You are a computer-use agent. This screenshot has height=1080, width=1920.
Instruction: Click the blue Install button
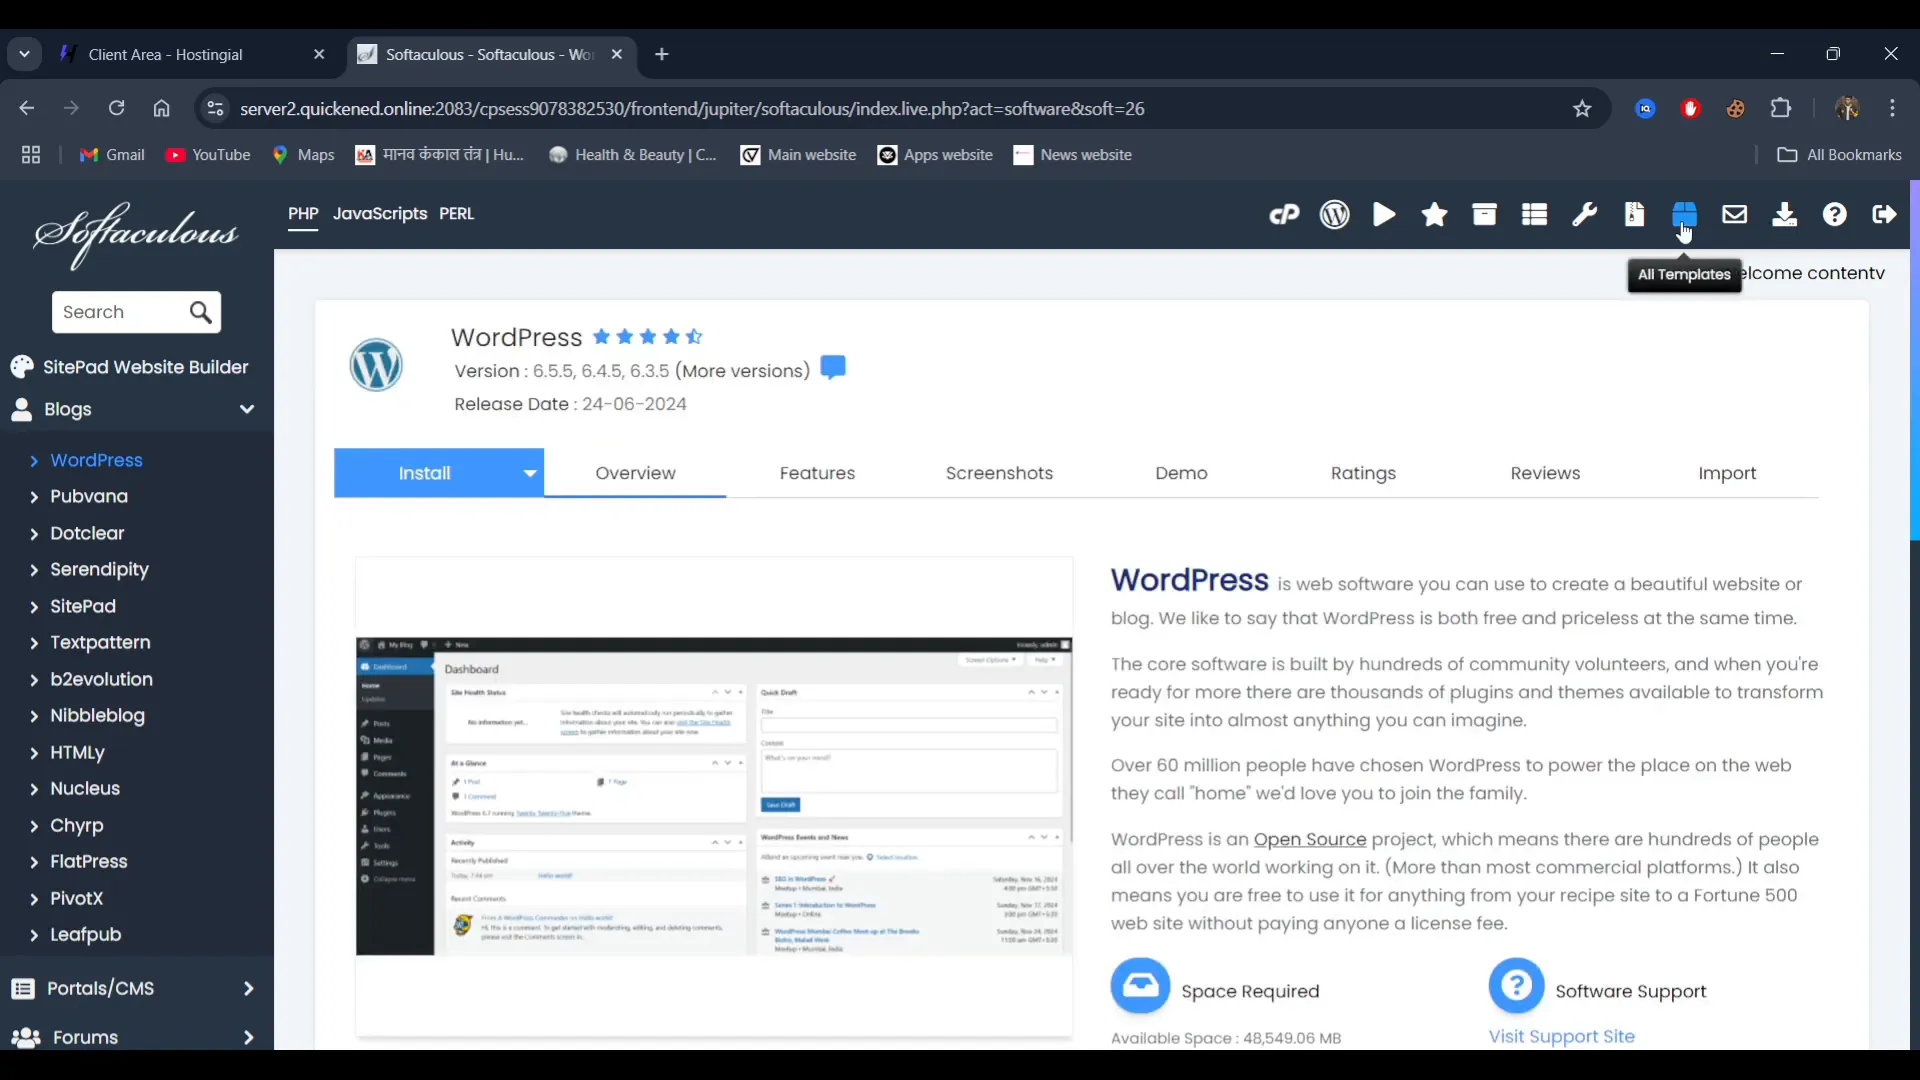(425, 473)
